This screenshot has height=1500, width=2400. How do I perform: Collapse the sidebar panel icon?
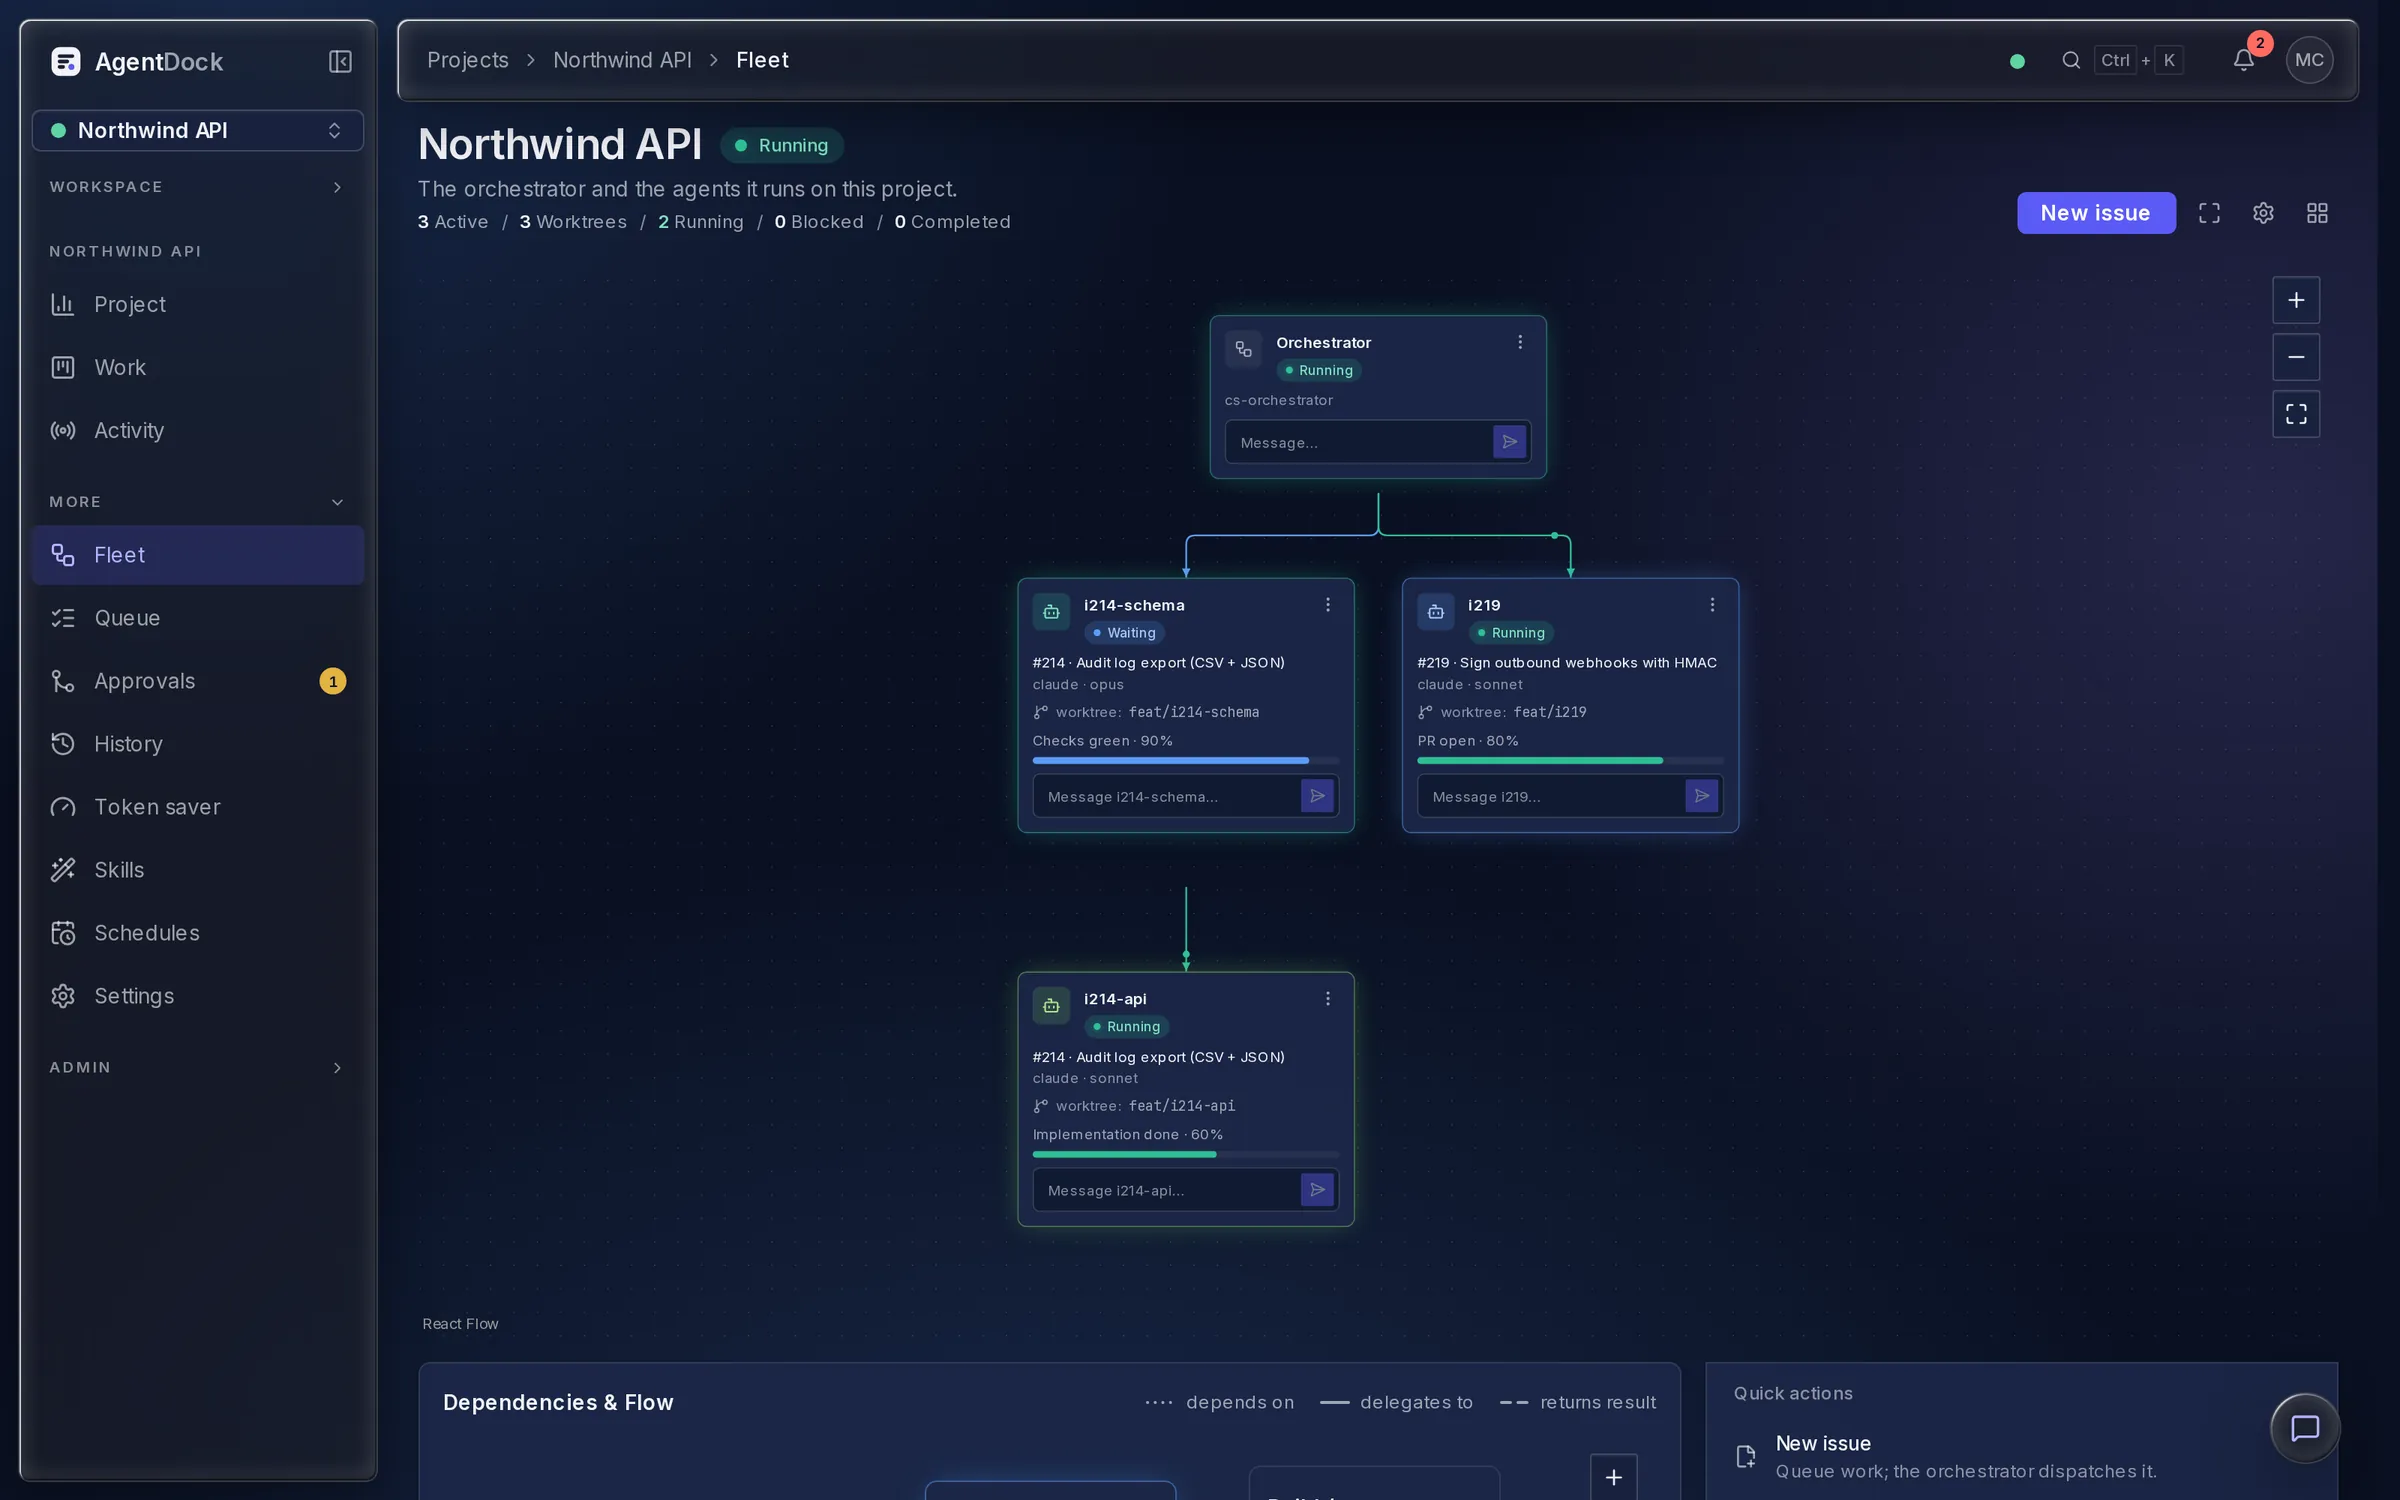340,62
